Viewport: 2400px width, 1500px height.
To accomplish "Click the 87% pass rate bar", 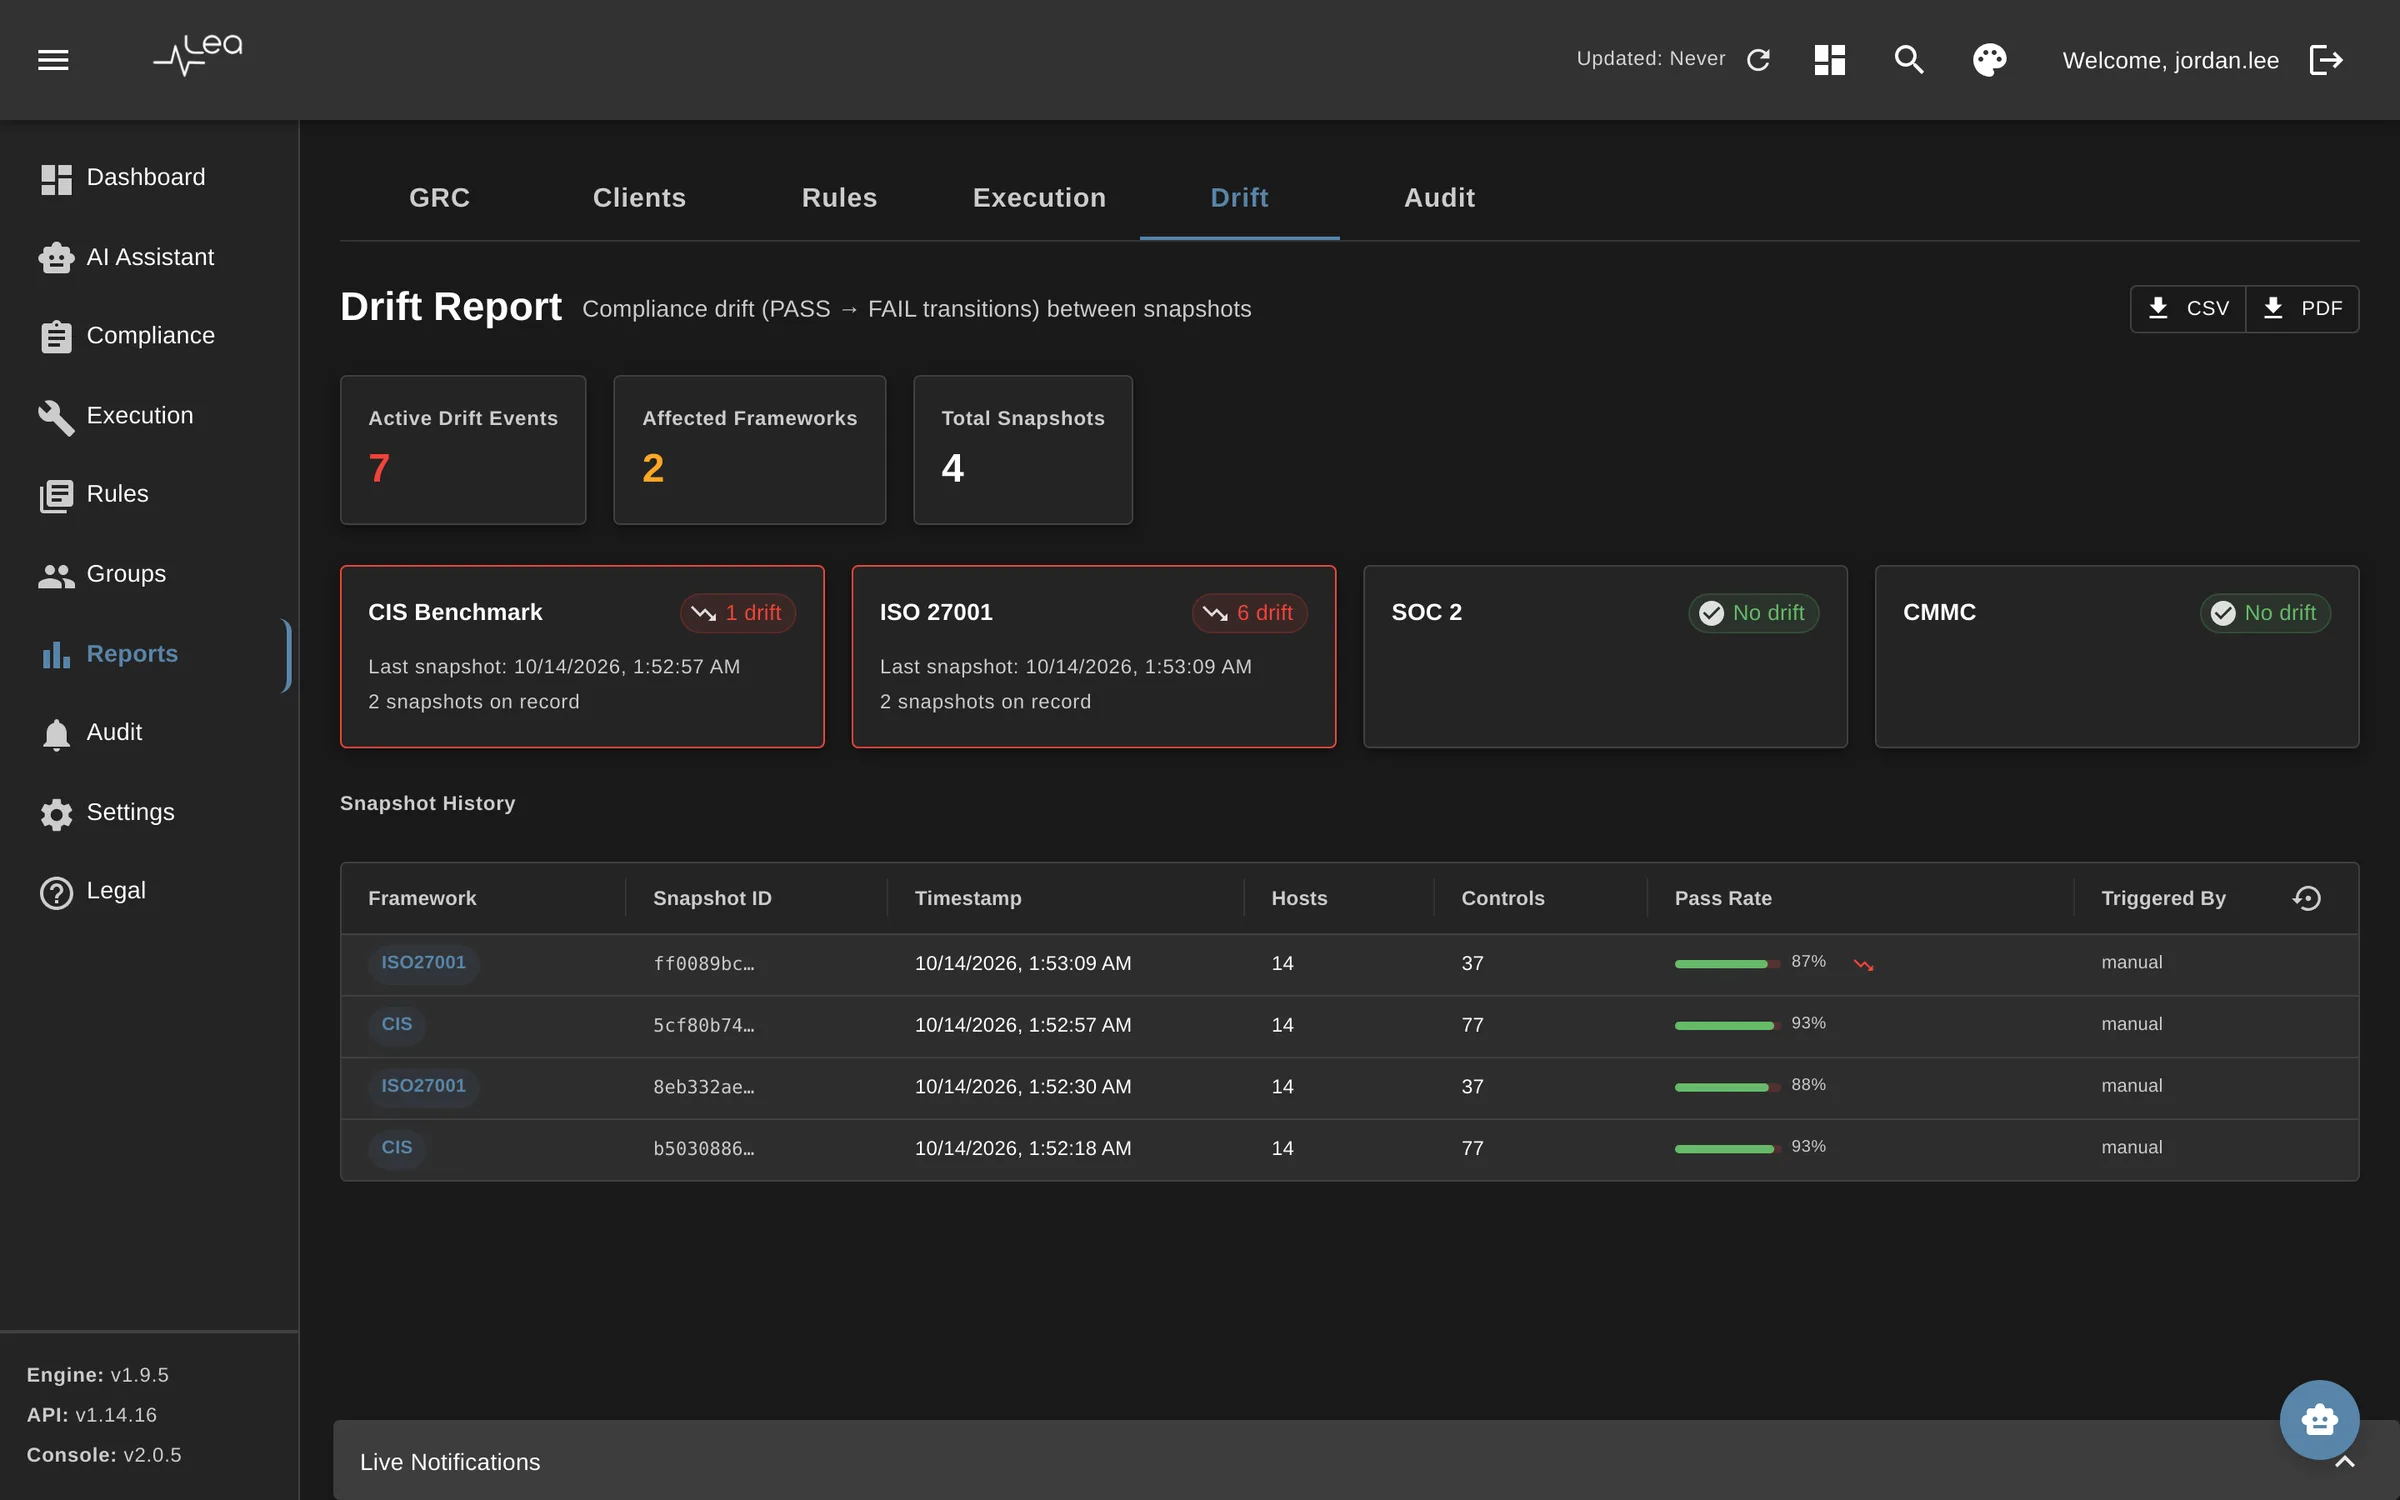I will tap(1727, 964).
